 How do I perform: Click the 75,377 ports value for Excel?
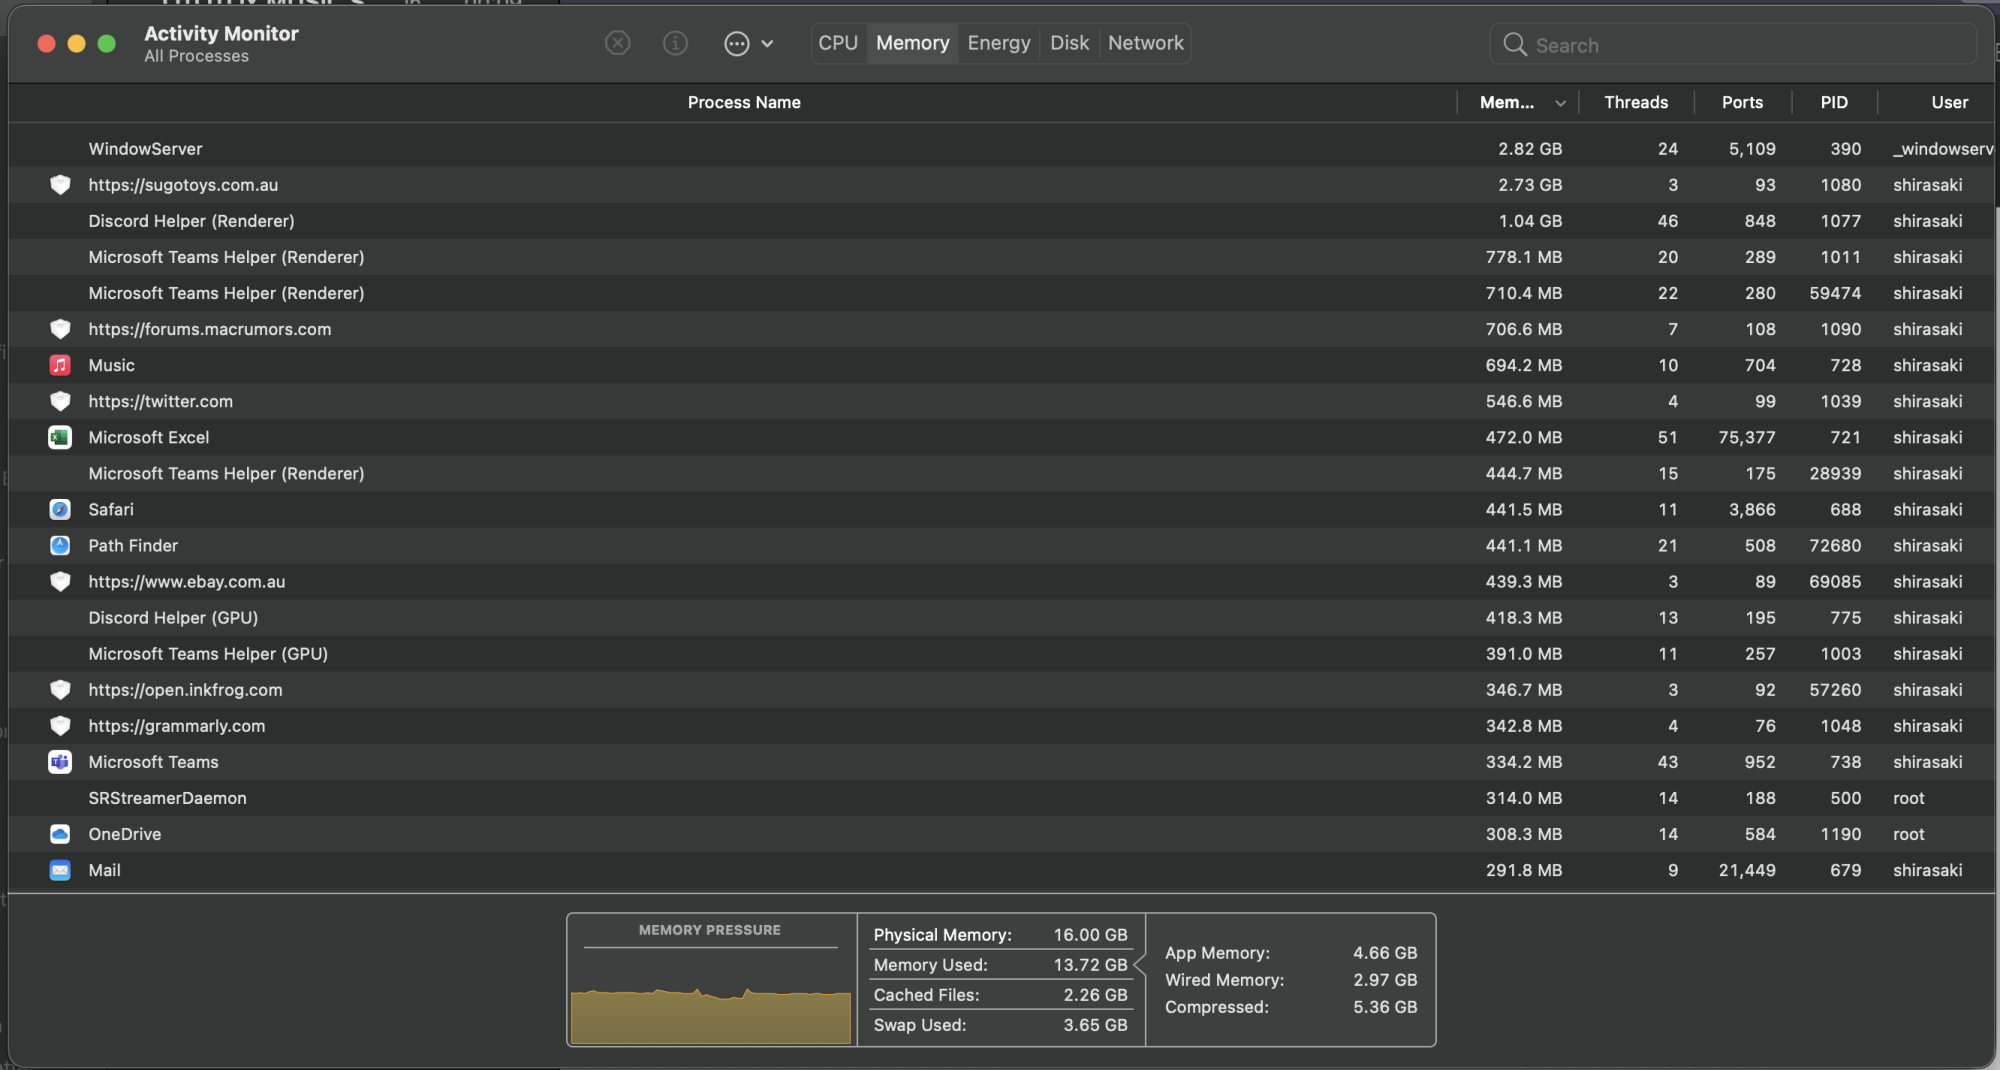[x=1747, y=437]
